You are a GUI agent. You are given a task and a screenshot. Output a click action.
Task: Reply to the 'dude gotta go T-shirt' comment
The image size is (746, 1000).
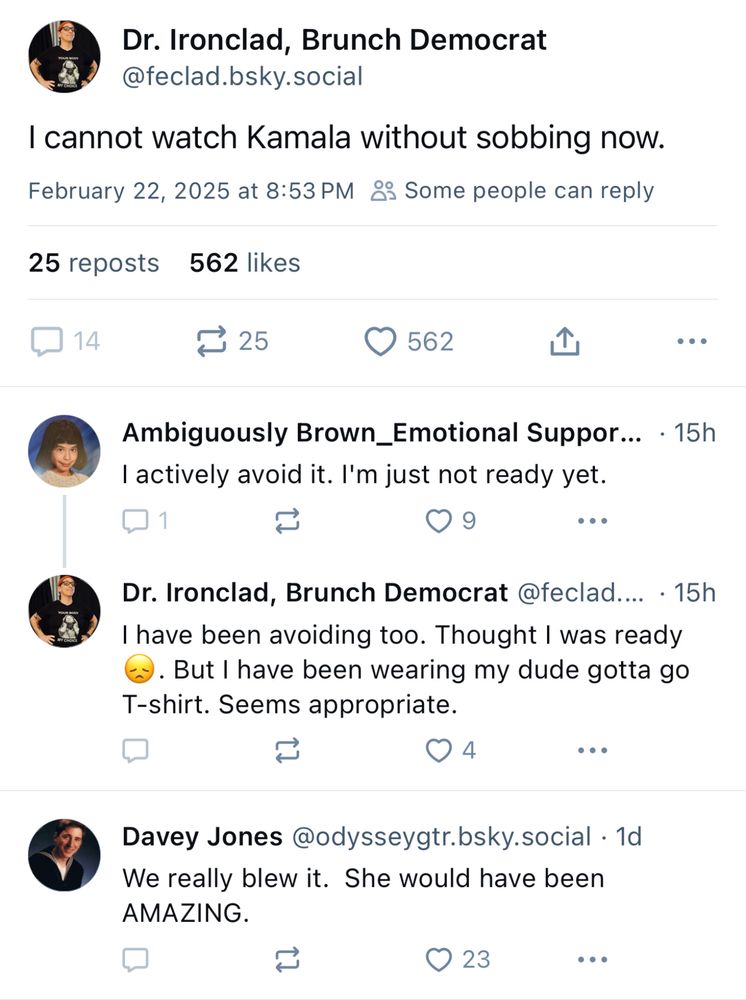(134, 750)
